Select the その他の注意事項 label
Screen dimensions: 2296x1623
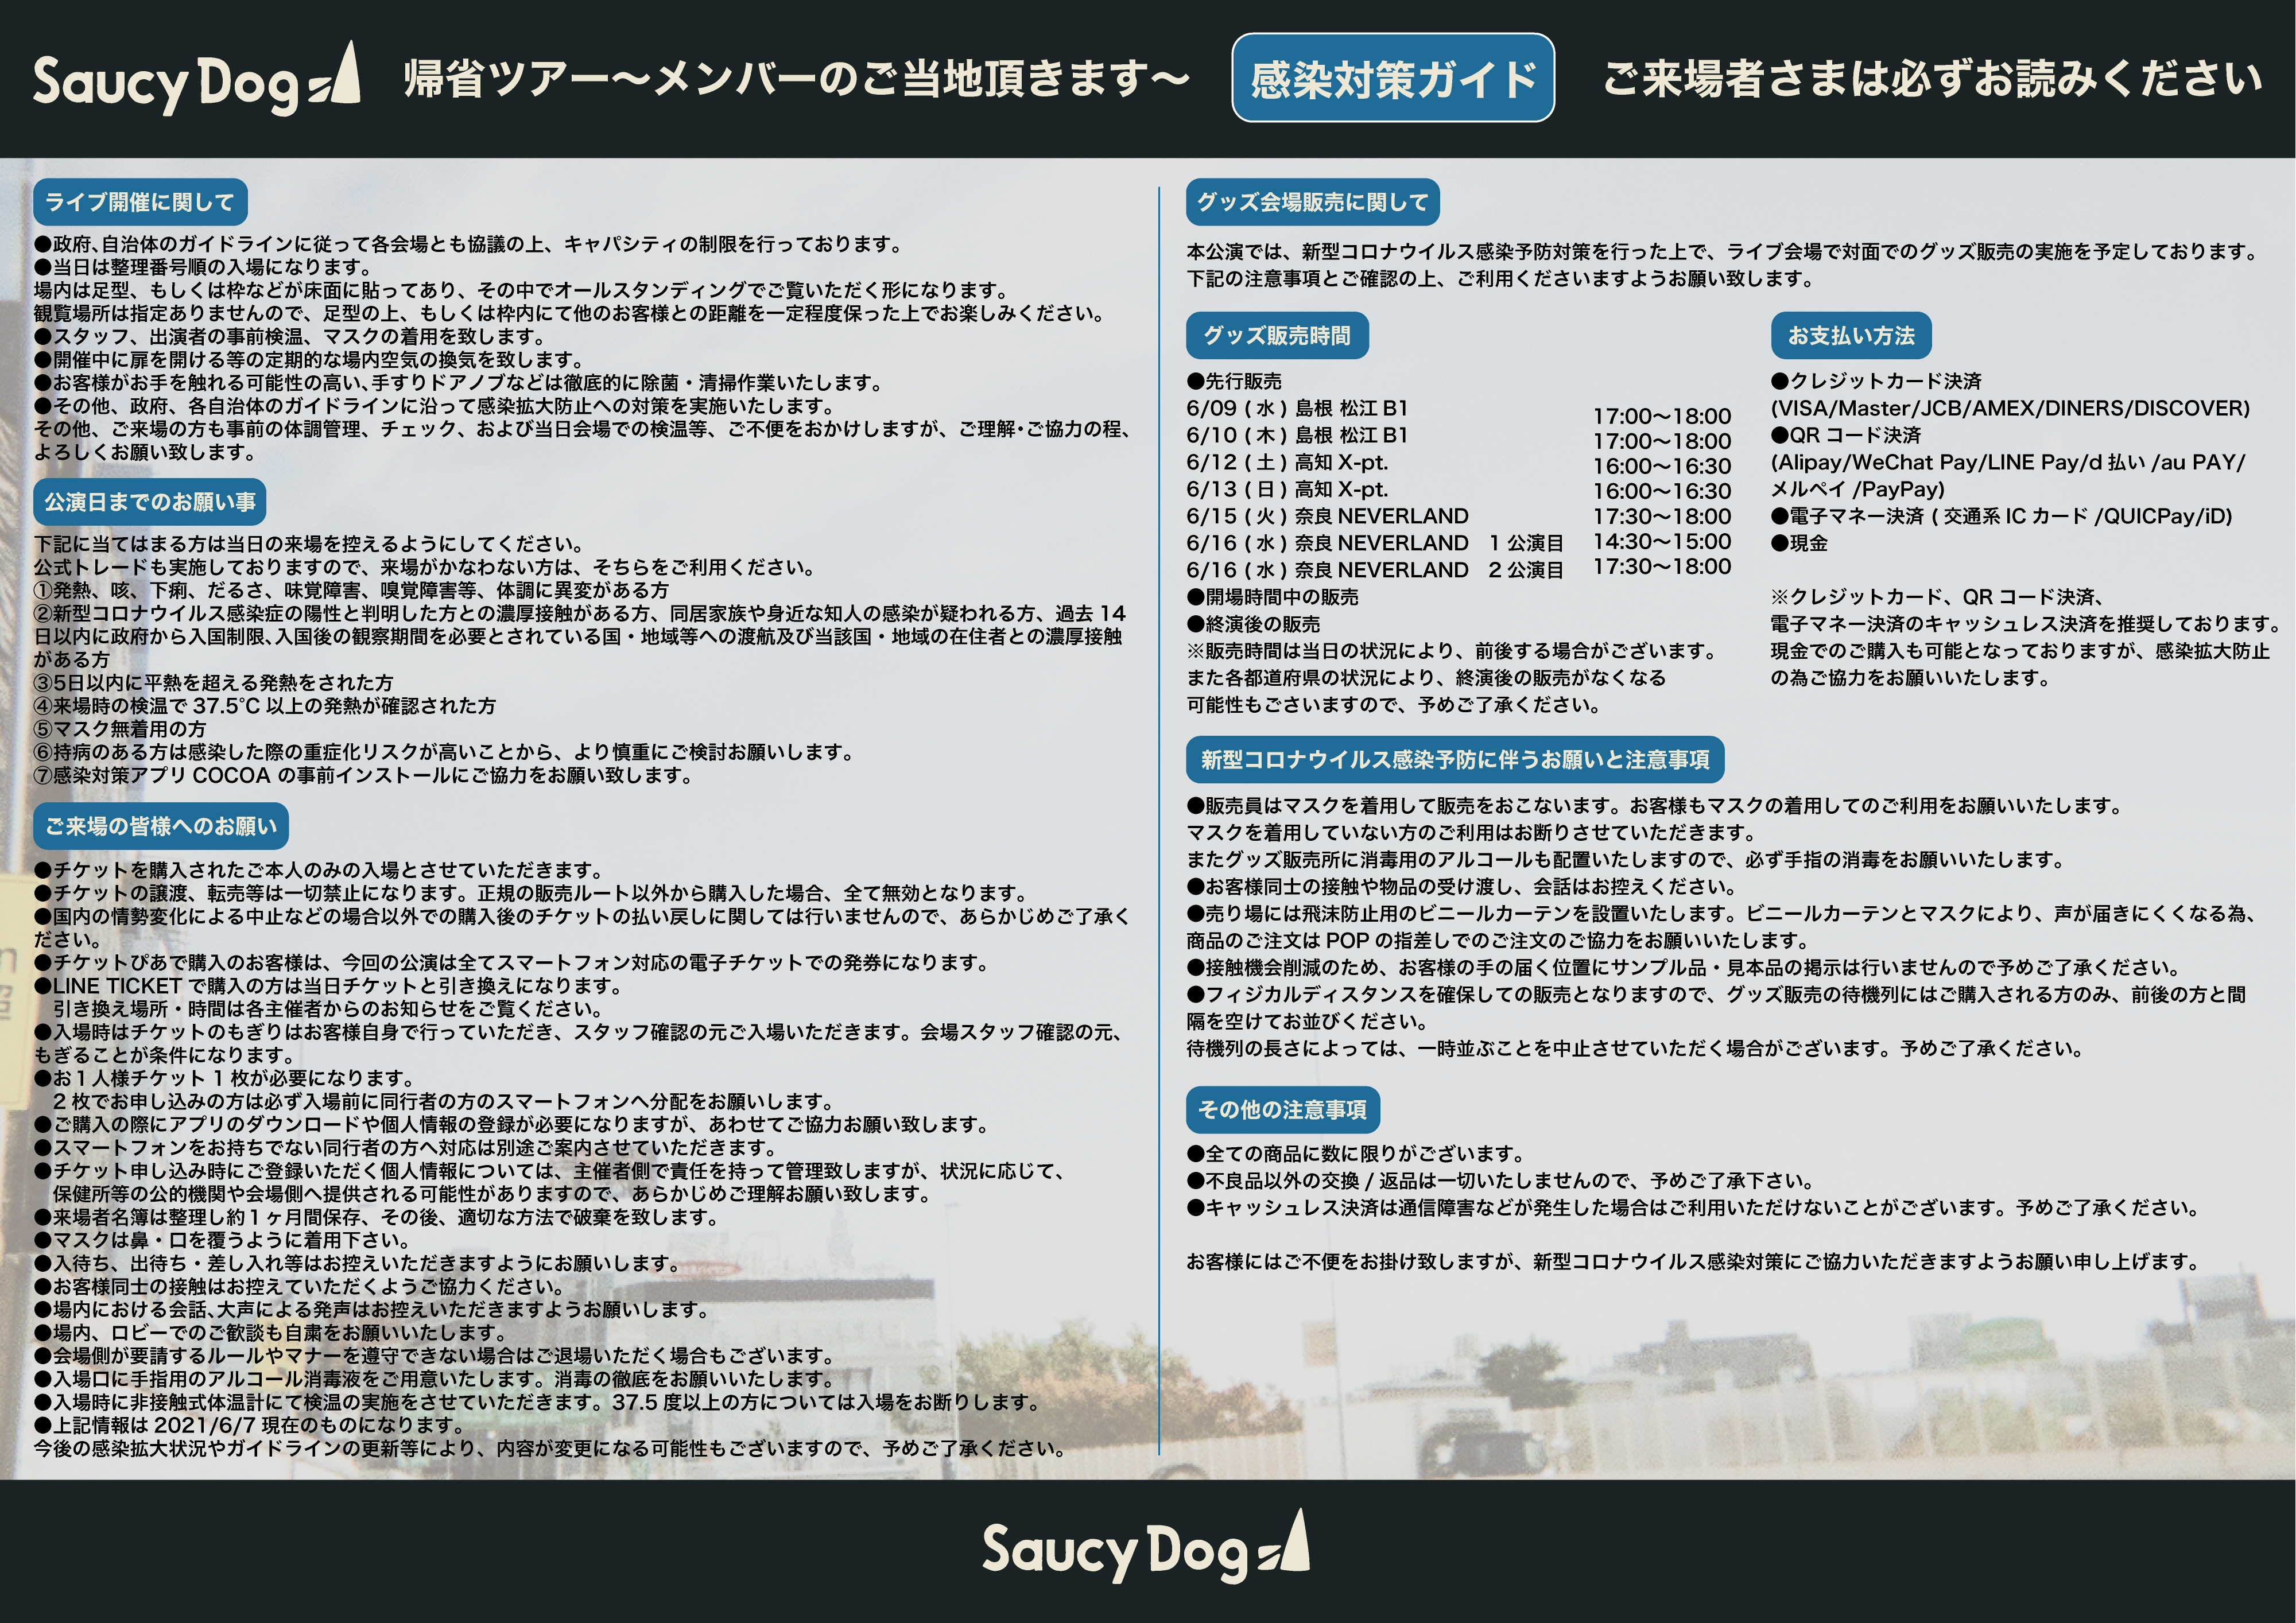[x=1283, y=1109]
